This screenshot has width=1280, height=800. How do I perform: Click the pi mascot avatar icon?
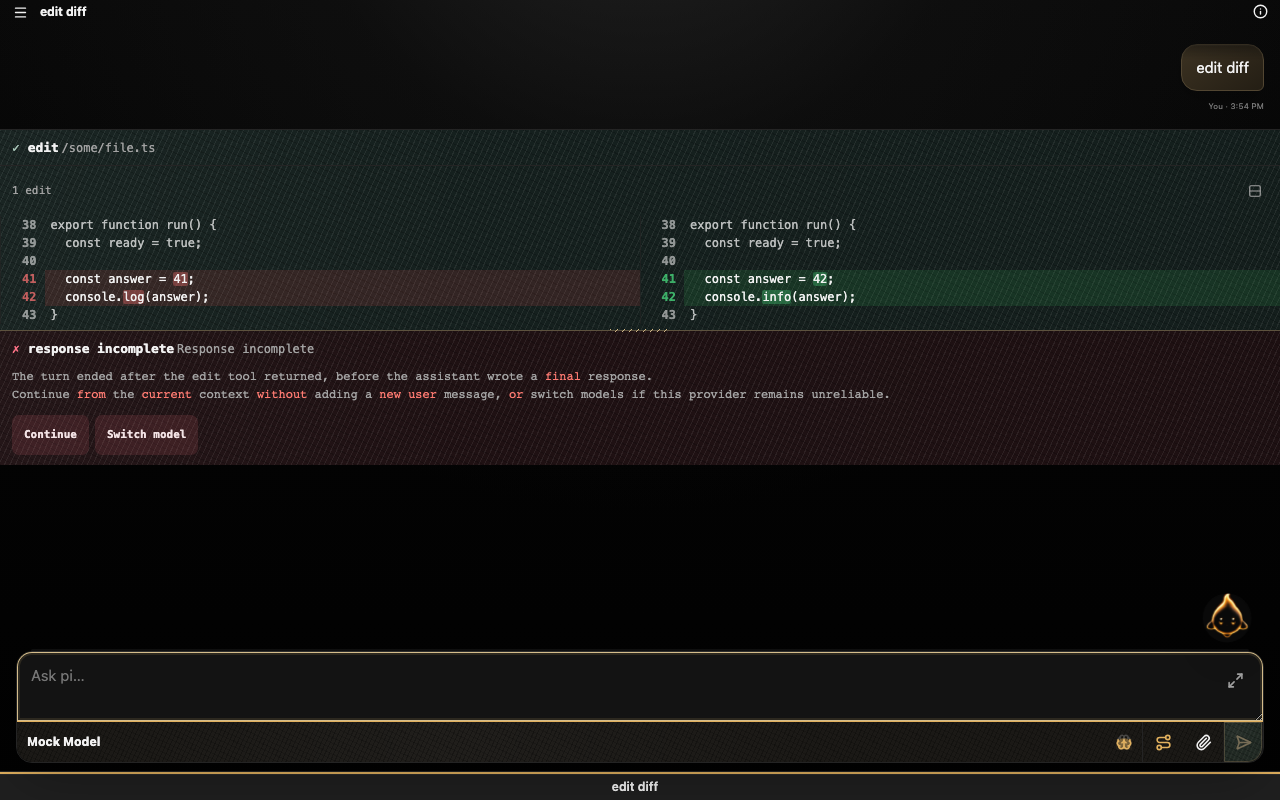click(x=1226, y=616)
